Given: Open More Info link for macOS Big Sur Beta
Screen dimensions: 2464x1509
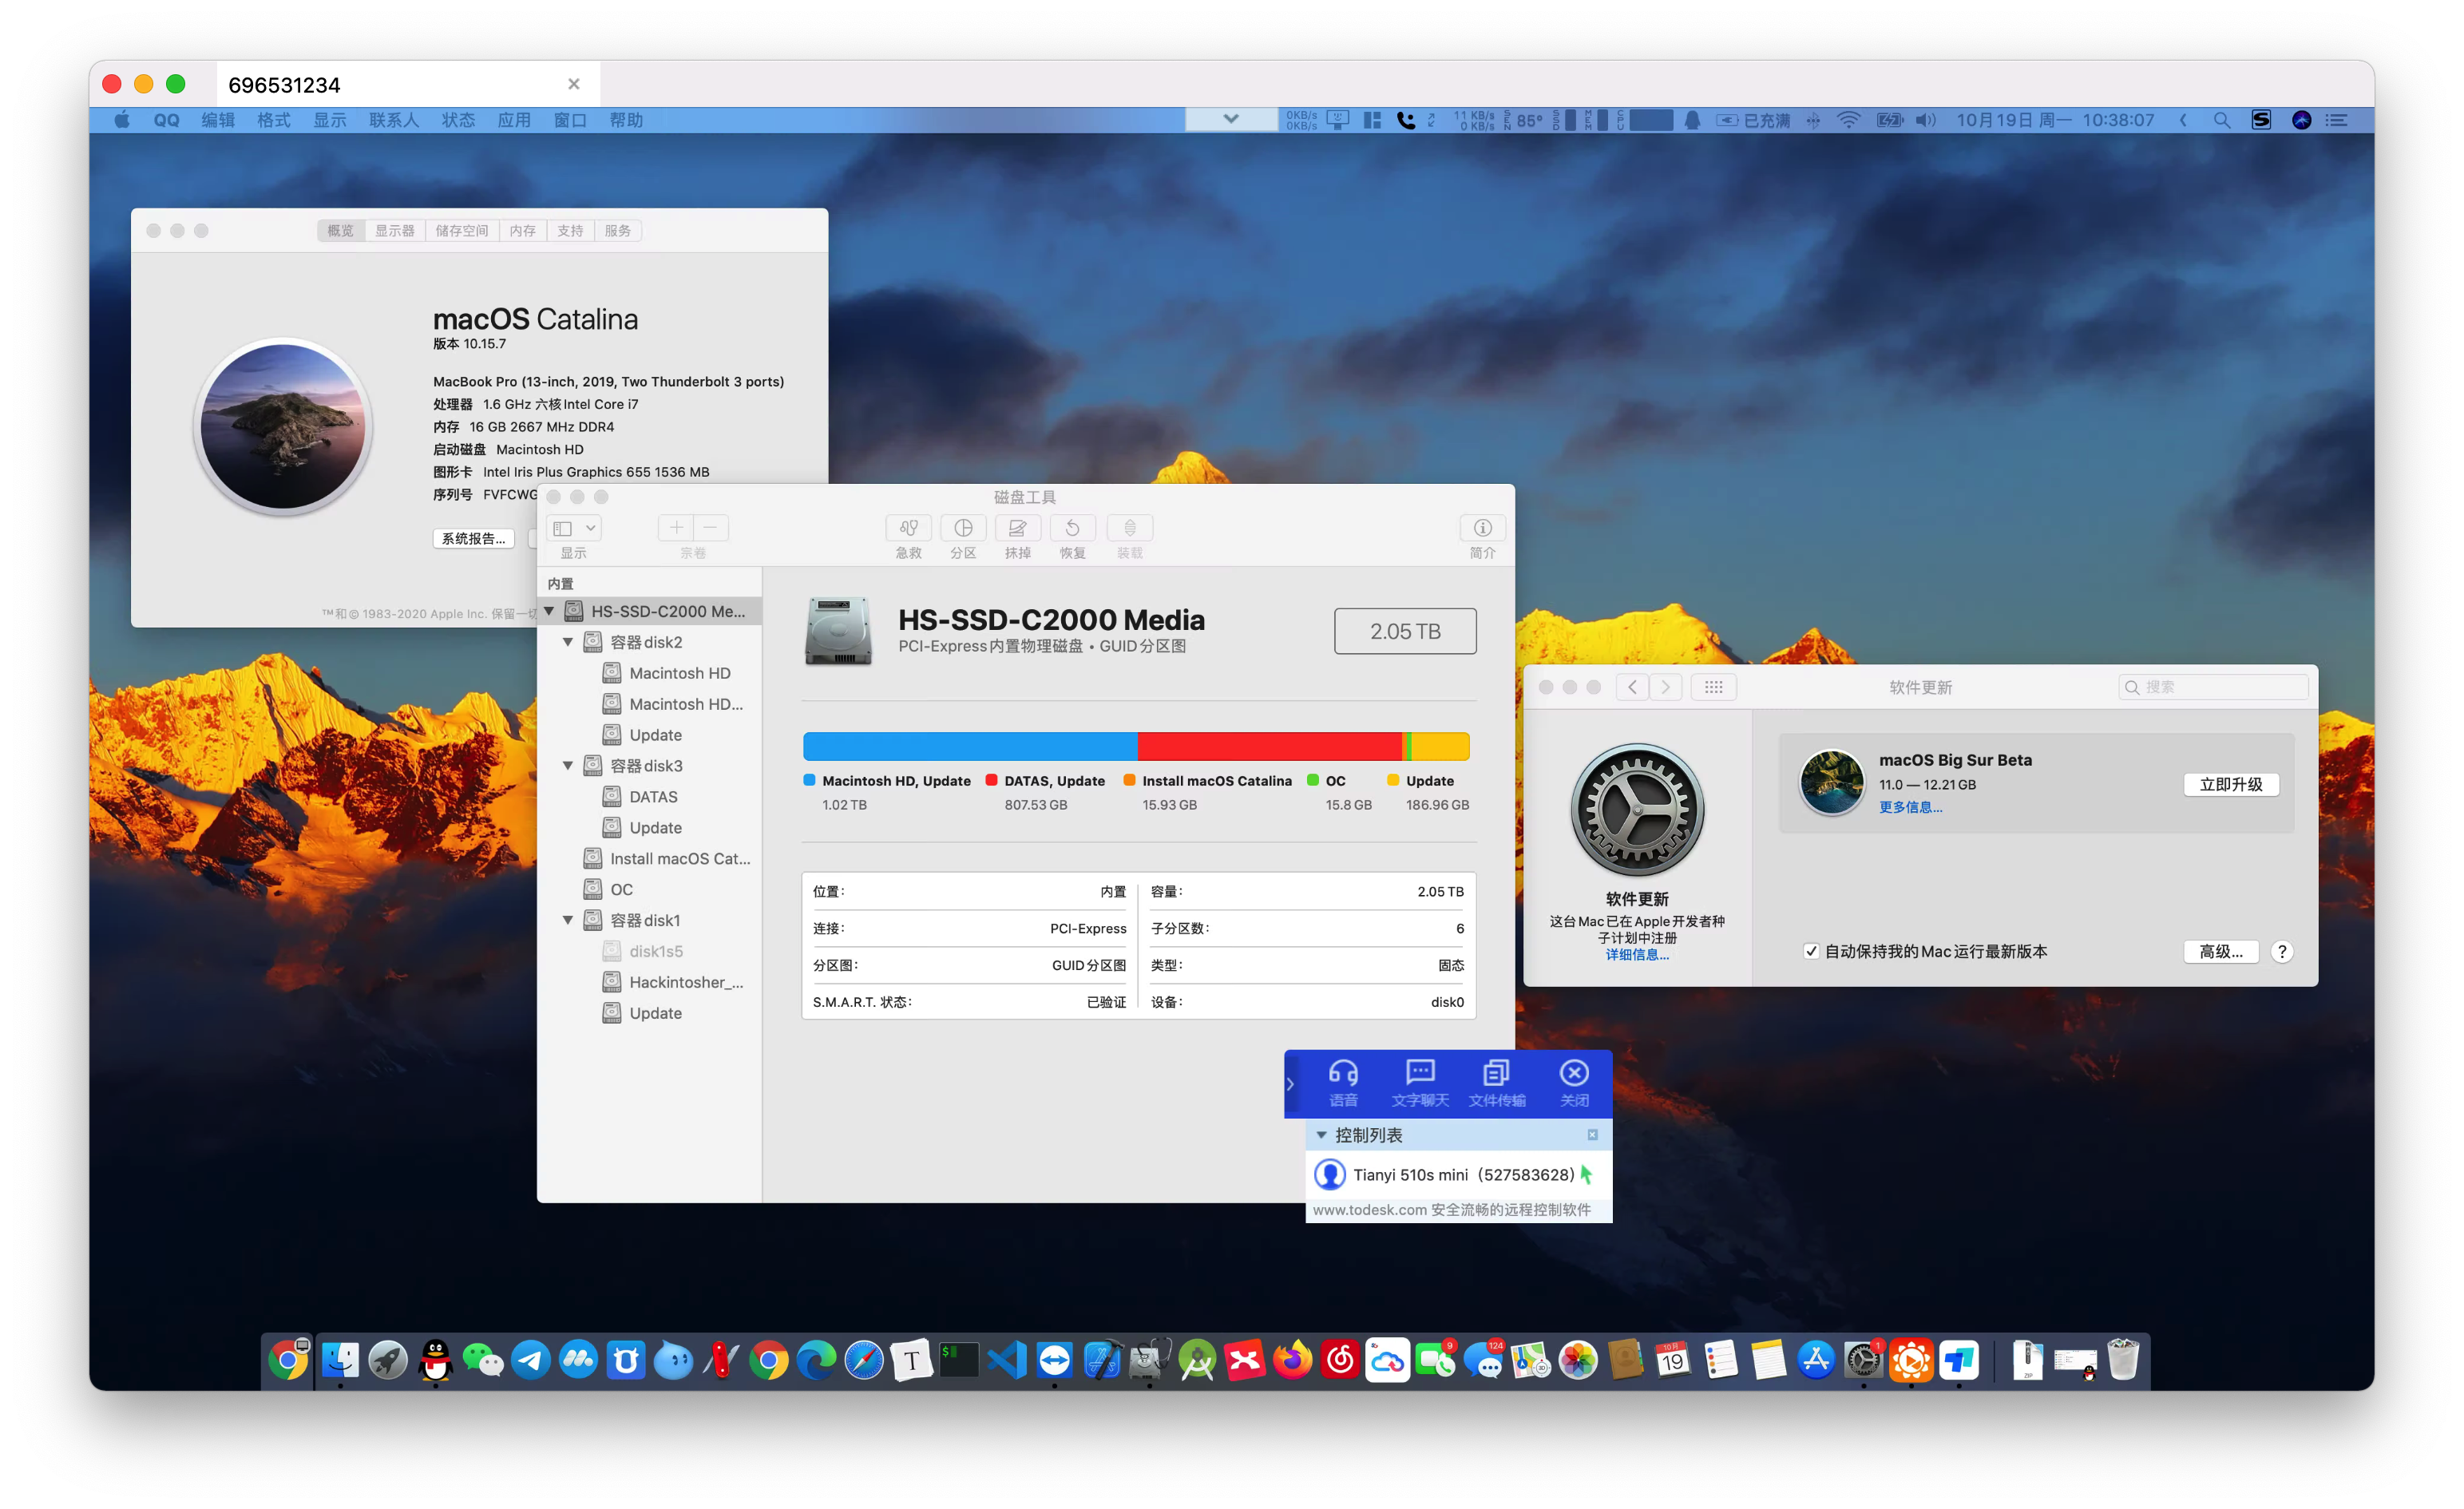Looking at the screenshot, I should pos(1910,808).
